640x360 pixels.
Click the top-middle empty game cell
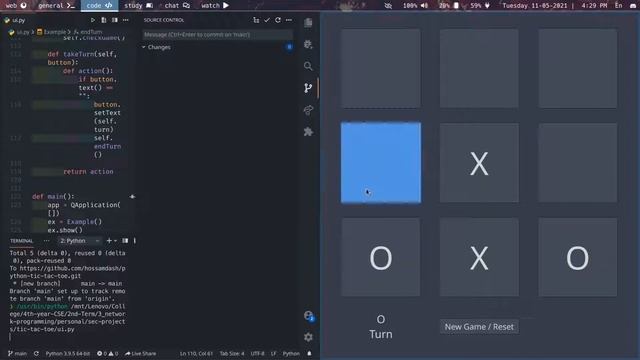click(x=479, y=68)
